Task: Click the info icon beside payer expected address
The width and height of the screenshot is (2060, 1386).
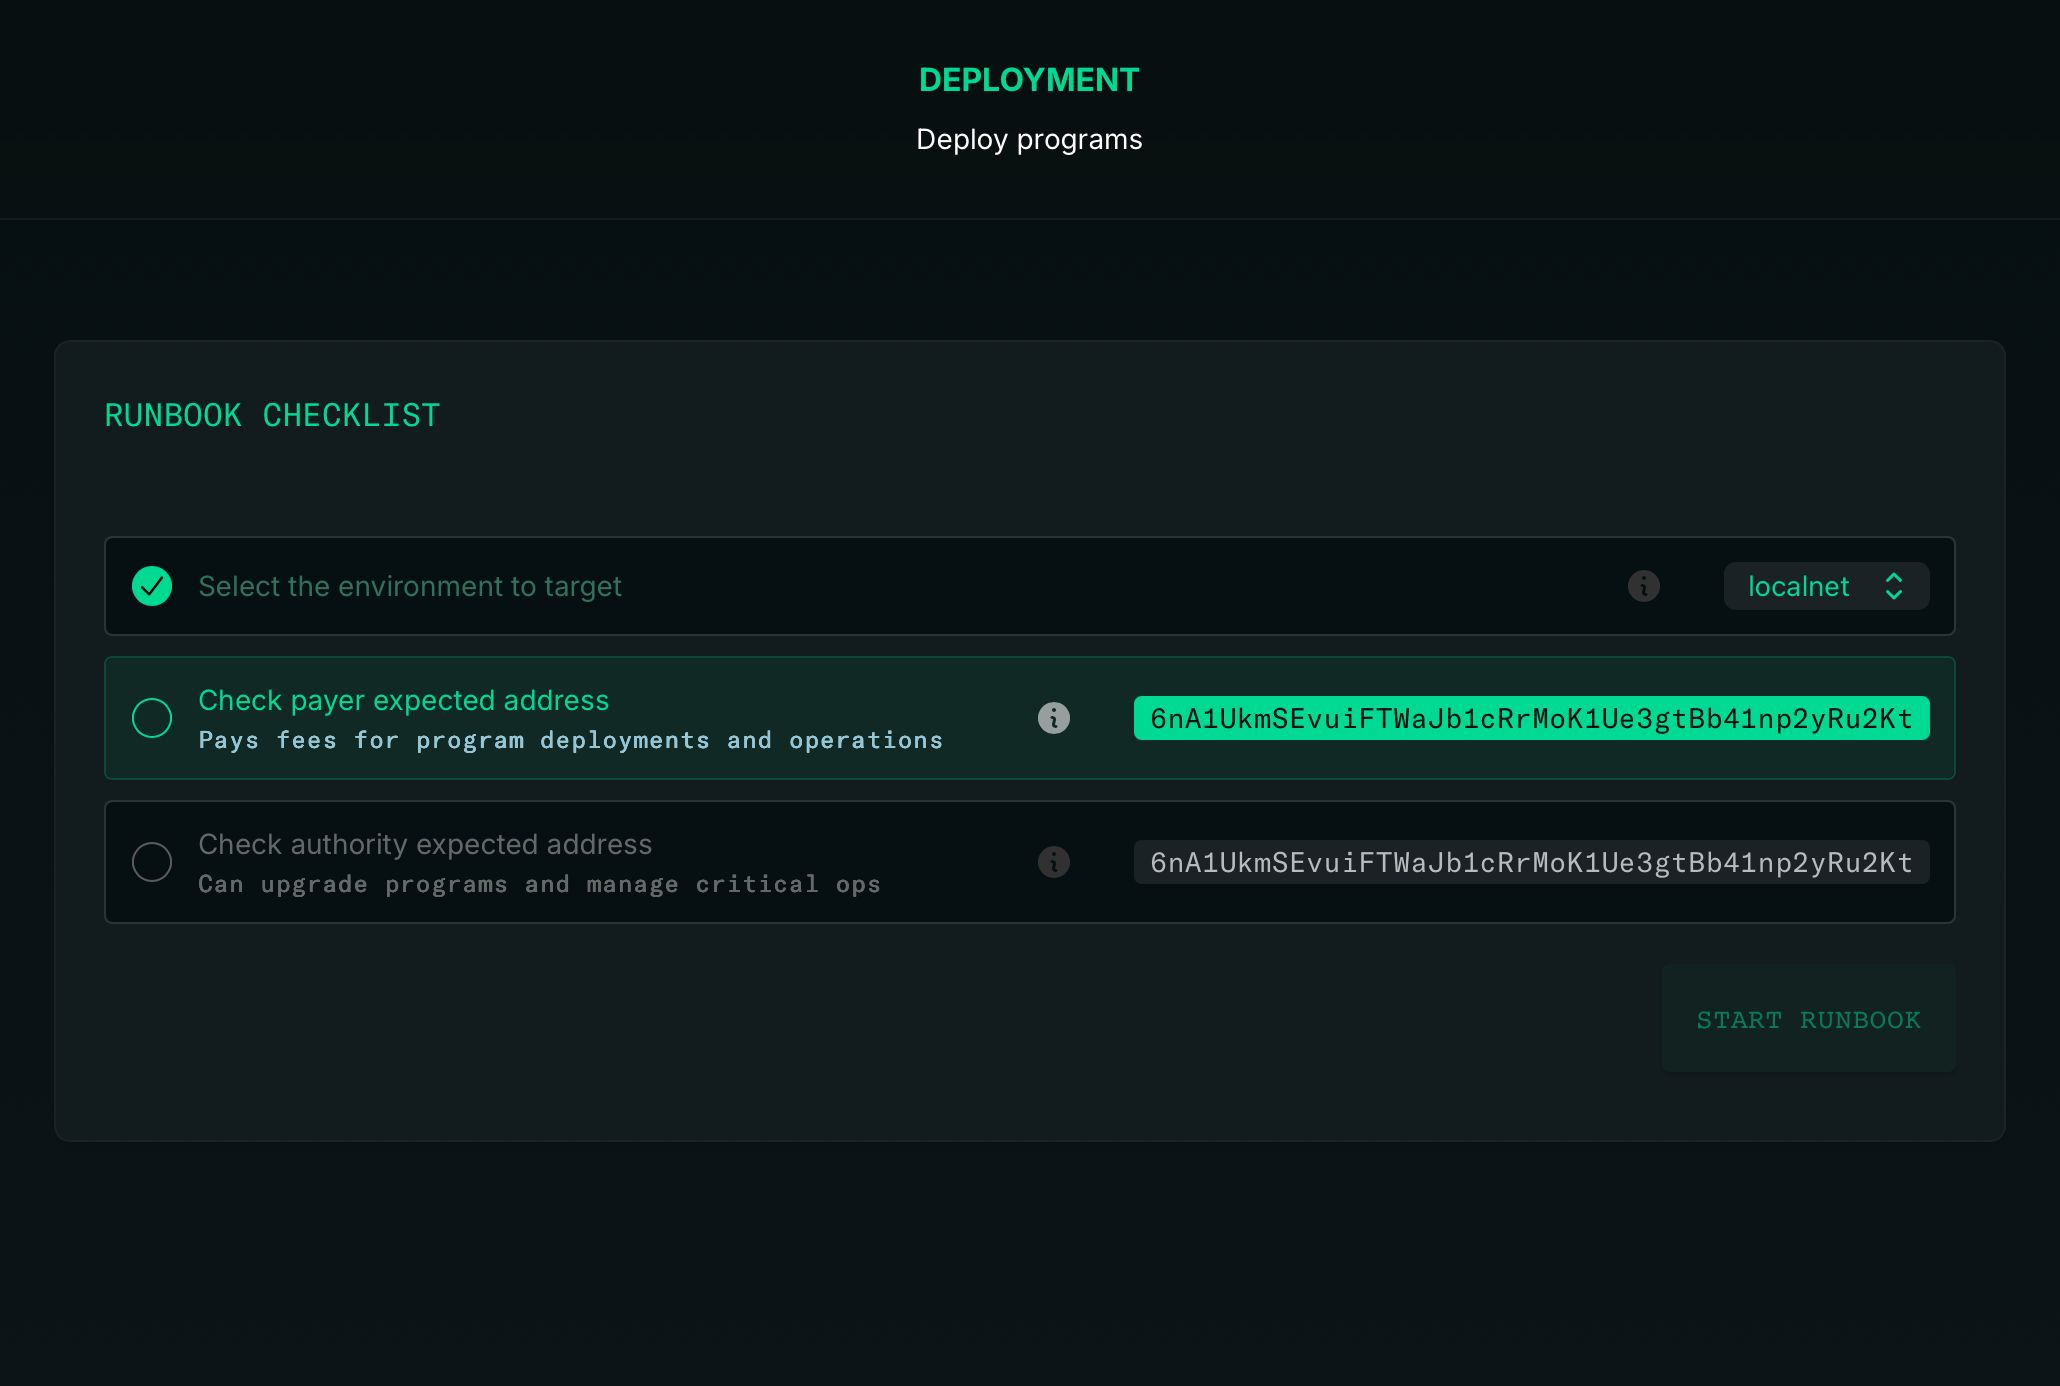Action: click(x=1054, y=718)
